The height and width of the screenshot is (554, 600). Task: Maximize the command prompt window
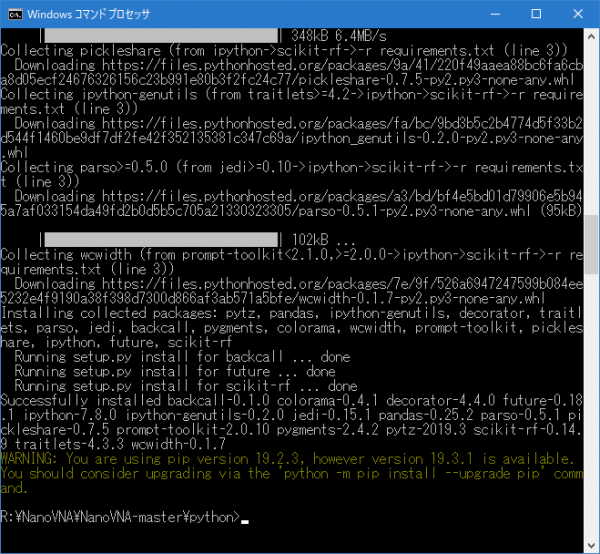(x=536, y=14)
